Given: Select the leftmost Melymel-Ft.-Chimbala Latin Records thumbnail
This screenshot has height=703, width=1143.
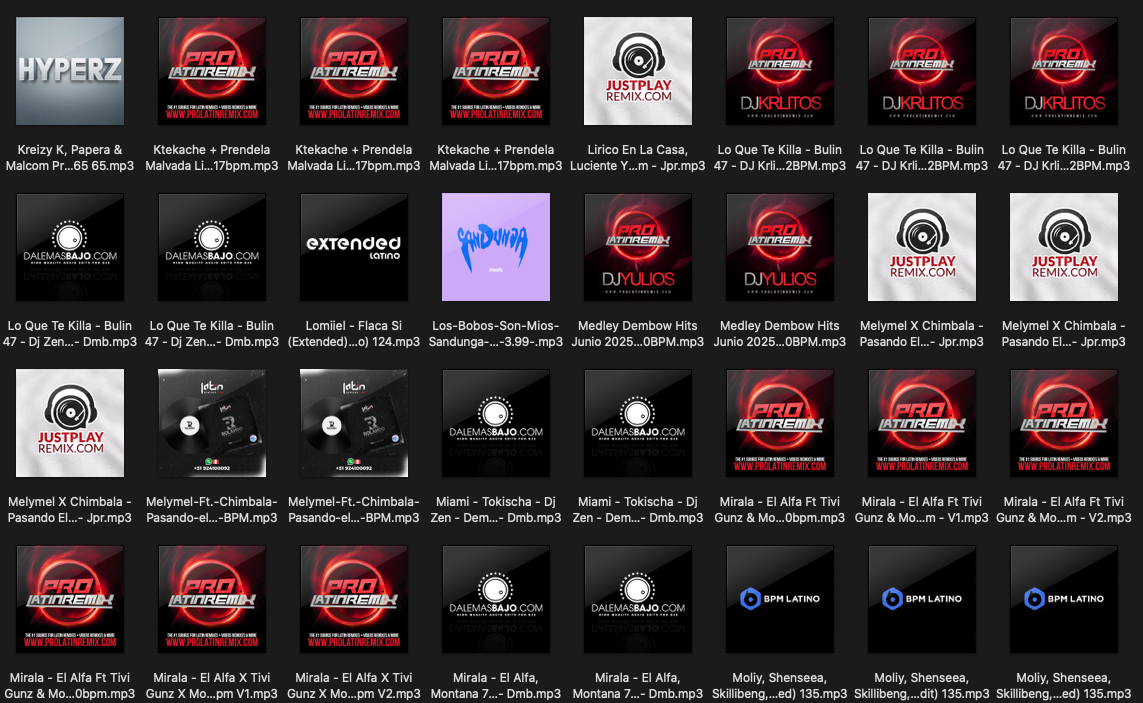Looking at the screenshot, I should pyautogui.click(x=212, y=423).
